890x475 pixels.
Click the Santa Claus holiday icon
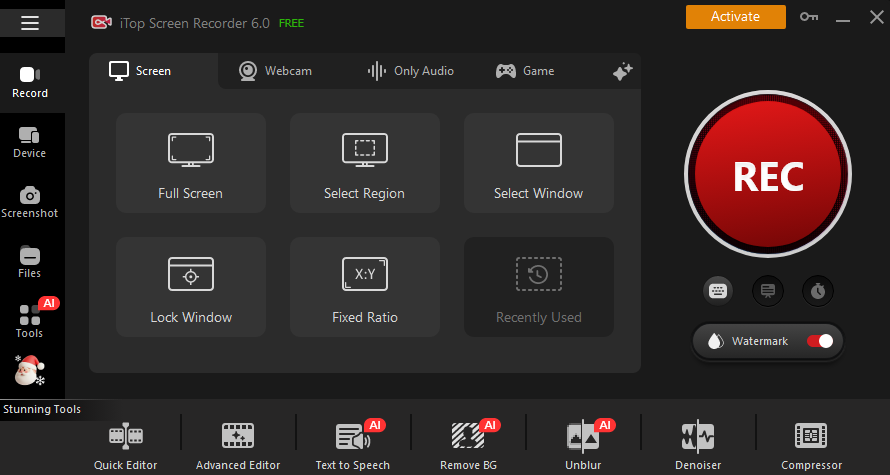tap(29, 371)
